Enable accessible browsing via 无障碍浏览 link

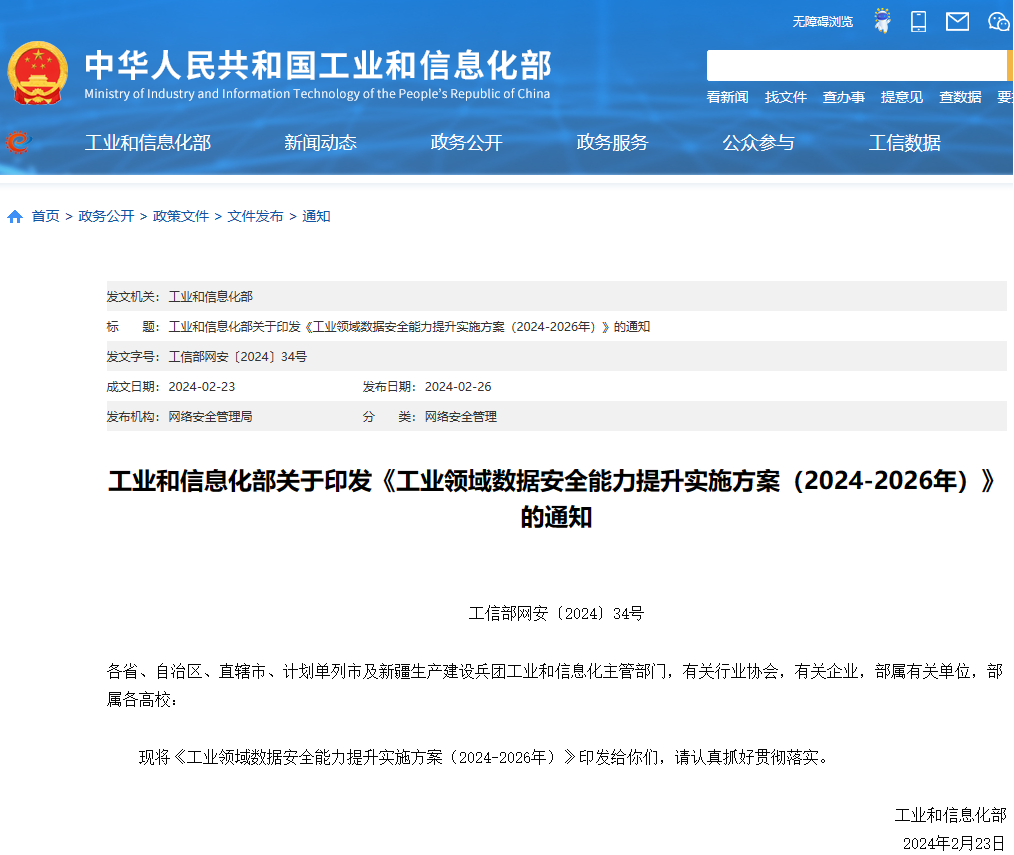[821, 21]
